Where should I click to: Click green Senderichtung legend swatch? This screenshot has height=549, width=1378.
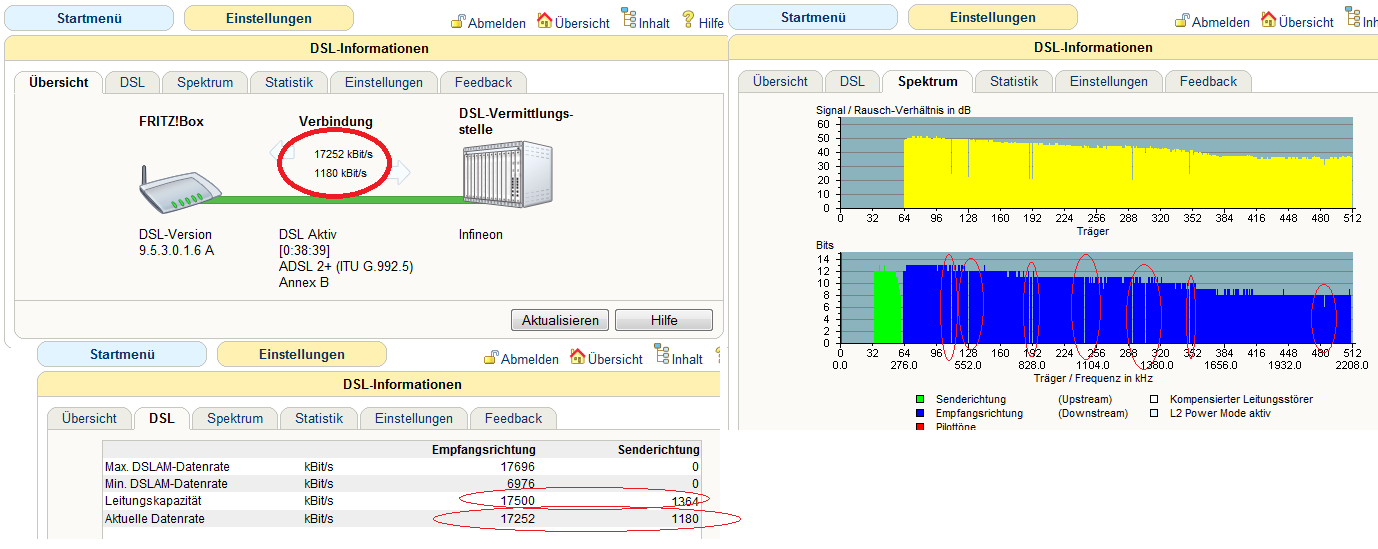(x=920, y=399)
